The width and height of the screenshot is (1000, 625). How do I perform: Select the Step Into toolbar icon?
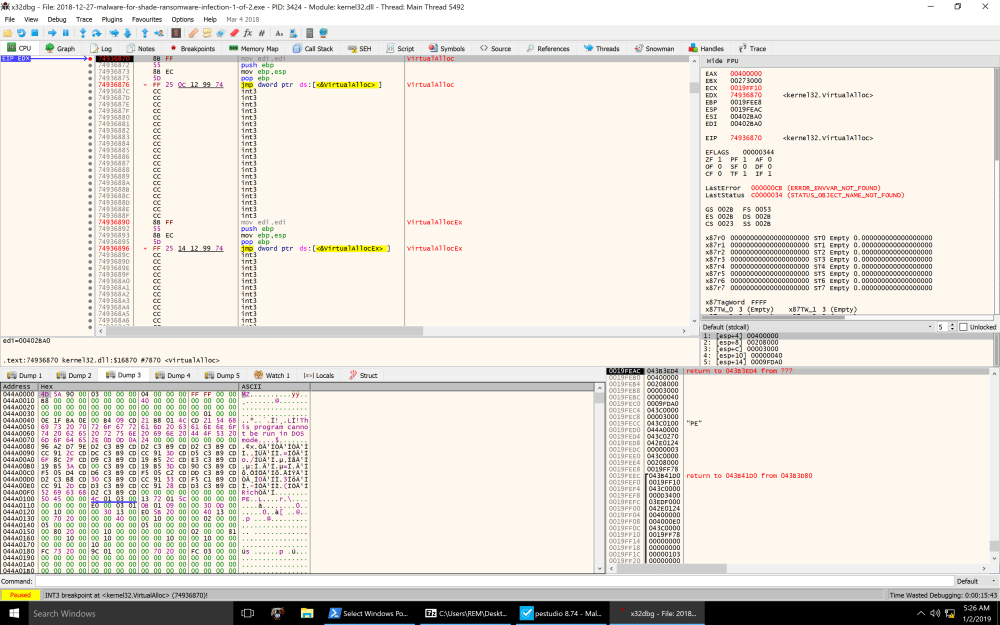pos(83,33)
